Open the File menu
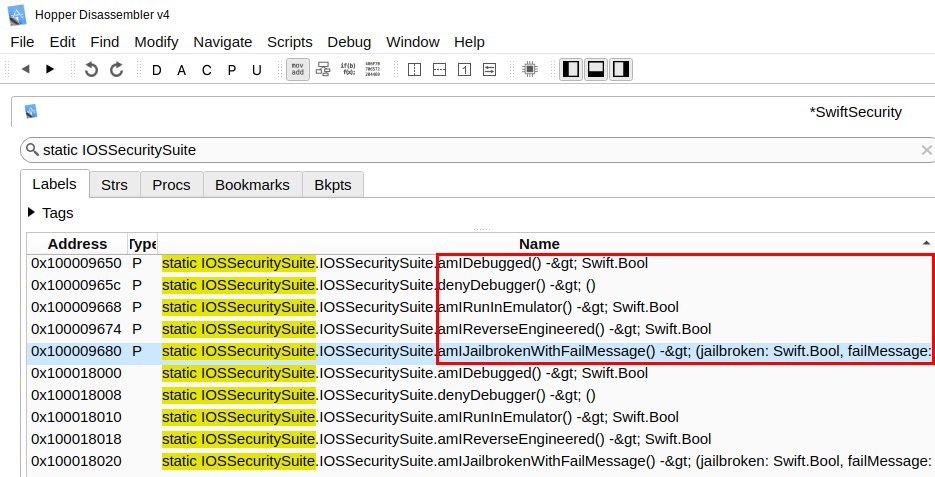The height and width of the screenshot is (477, 935). point(23,42)
